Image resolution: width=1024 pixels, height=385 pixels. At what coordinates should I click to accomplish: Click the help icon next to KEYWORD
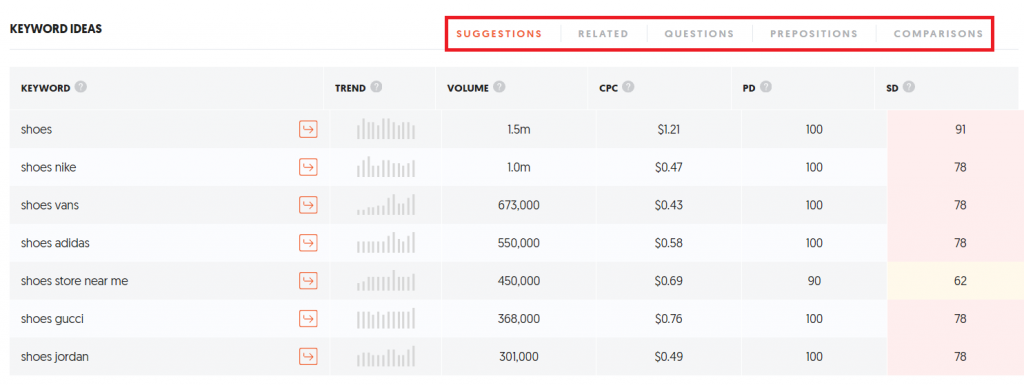coord(81,87)
